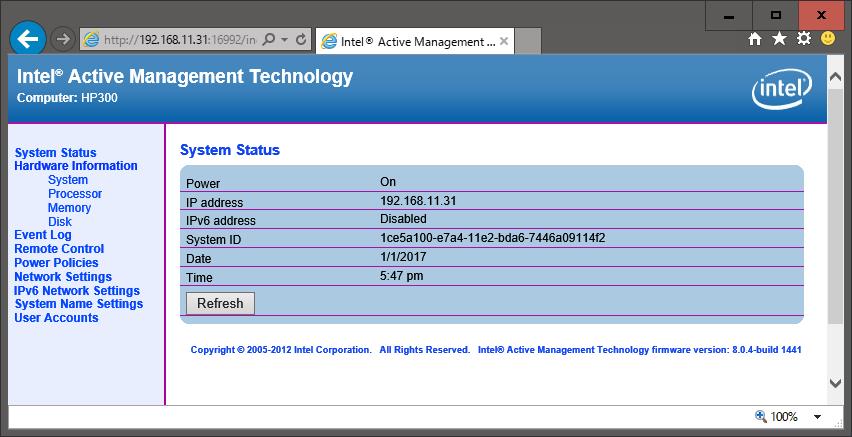852x437 pixels.
Task: Open the Memory hardware sub-link
Action: point(69,208)
